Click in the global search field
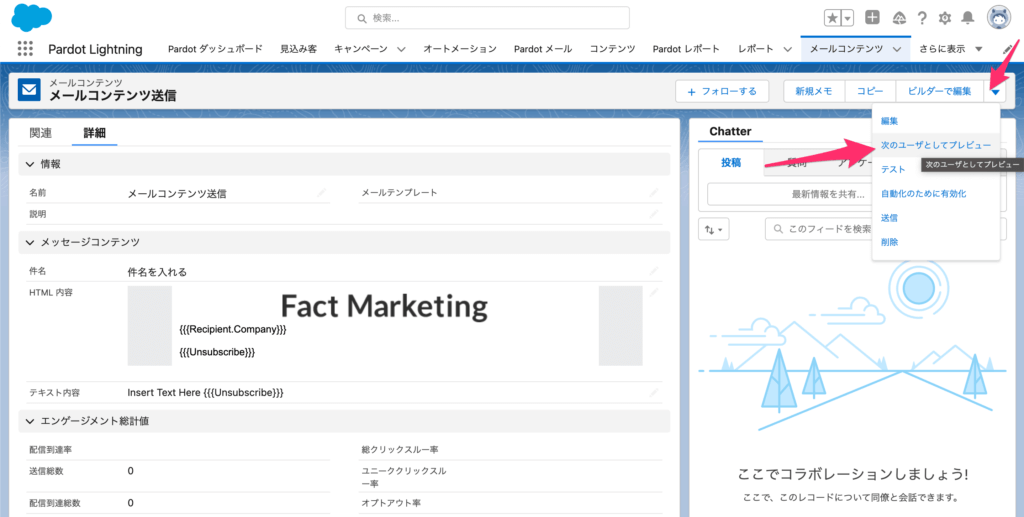The height and width of the screenshot is (517, 1024). click(x=487, y=18)
